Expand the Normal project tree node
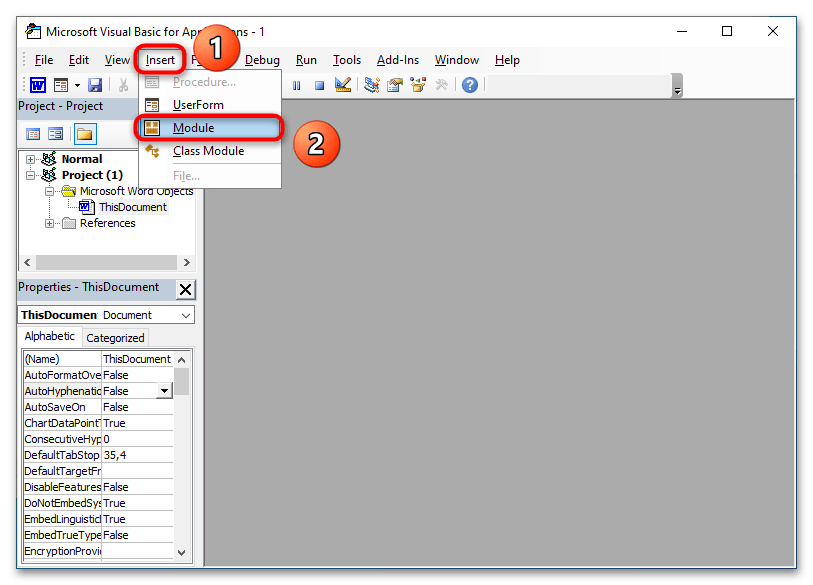The width and height of the screenshot is (813, 585). [x=30, y=159]
